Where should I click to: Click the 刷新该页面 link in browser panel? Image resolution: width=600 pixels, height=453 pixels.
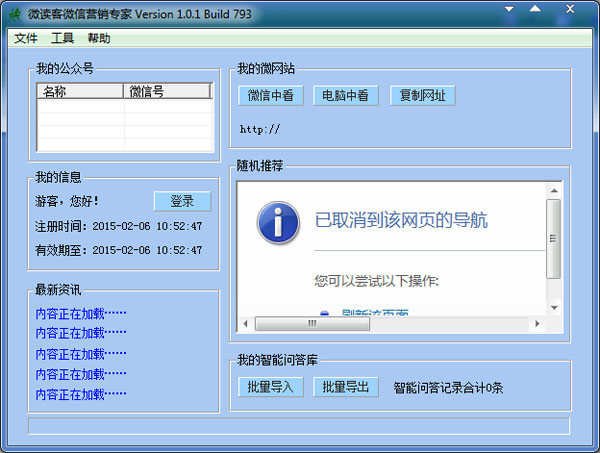click(x=375, y=313)
